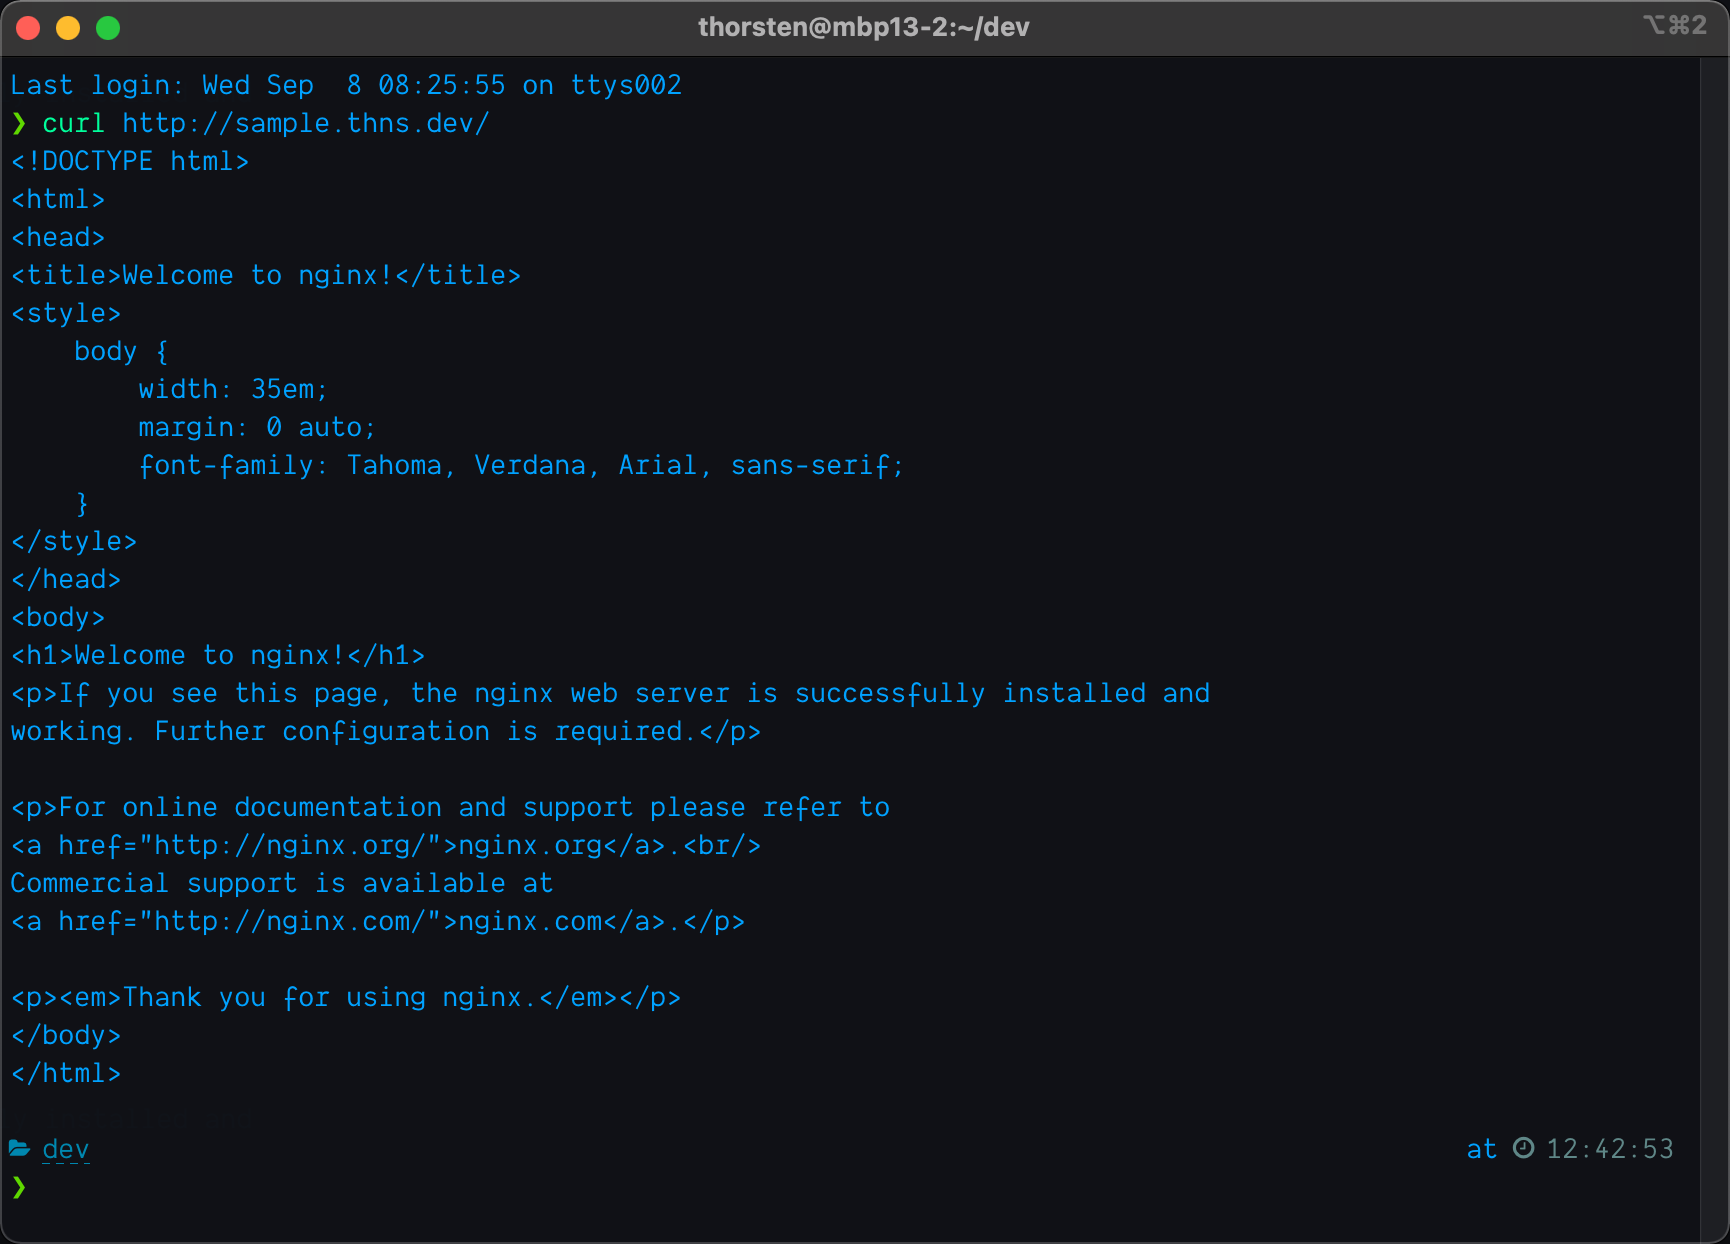Zoom the window with the green button
This screenshot has height=1244, width=1730.
click(x=108, y=28)
